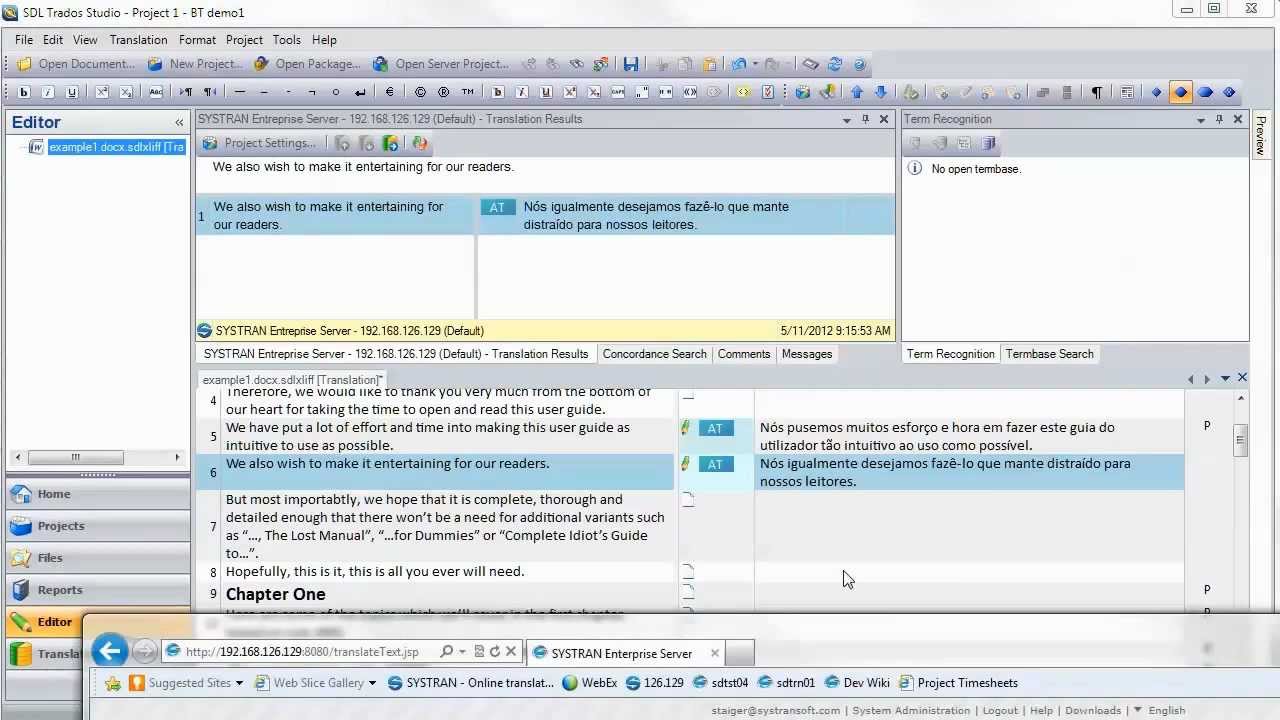Open help with the blue question icon
This screenshot has width=1280, height=720.
click(x=859, y=64)
